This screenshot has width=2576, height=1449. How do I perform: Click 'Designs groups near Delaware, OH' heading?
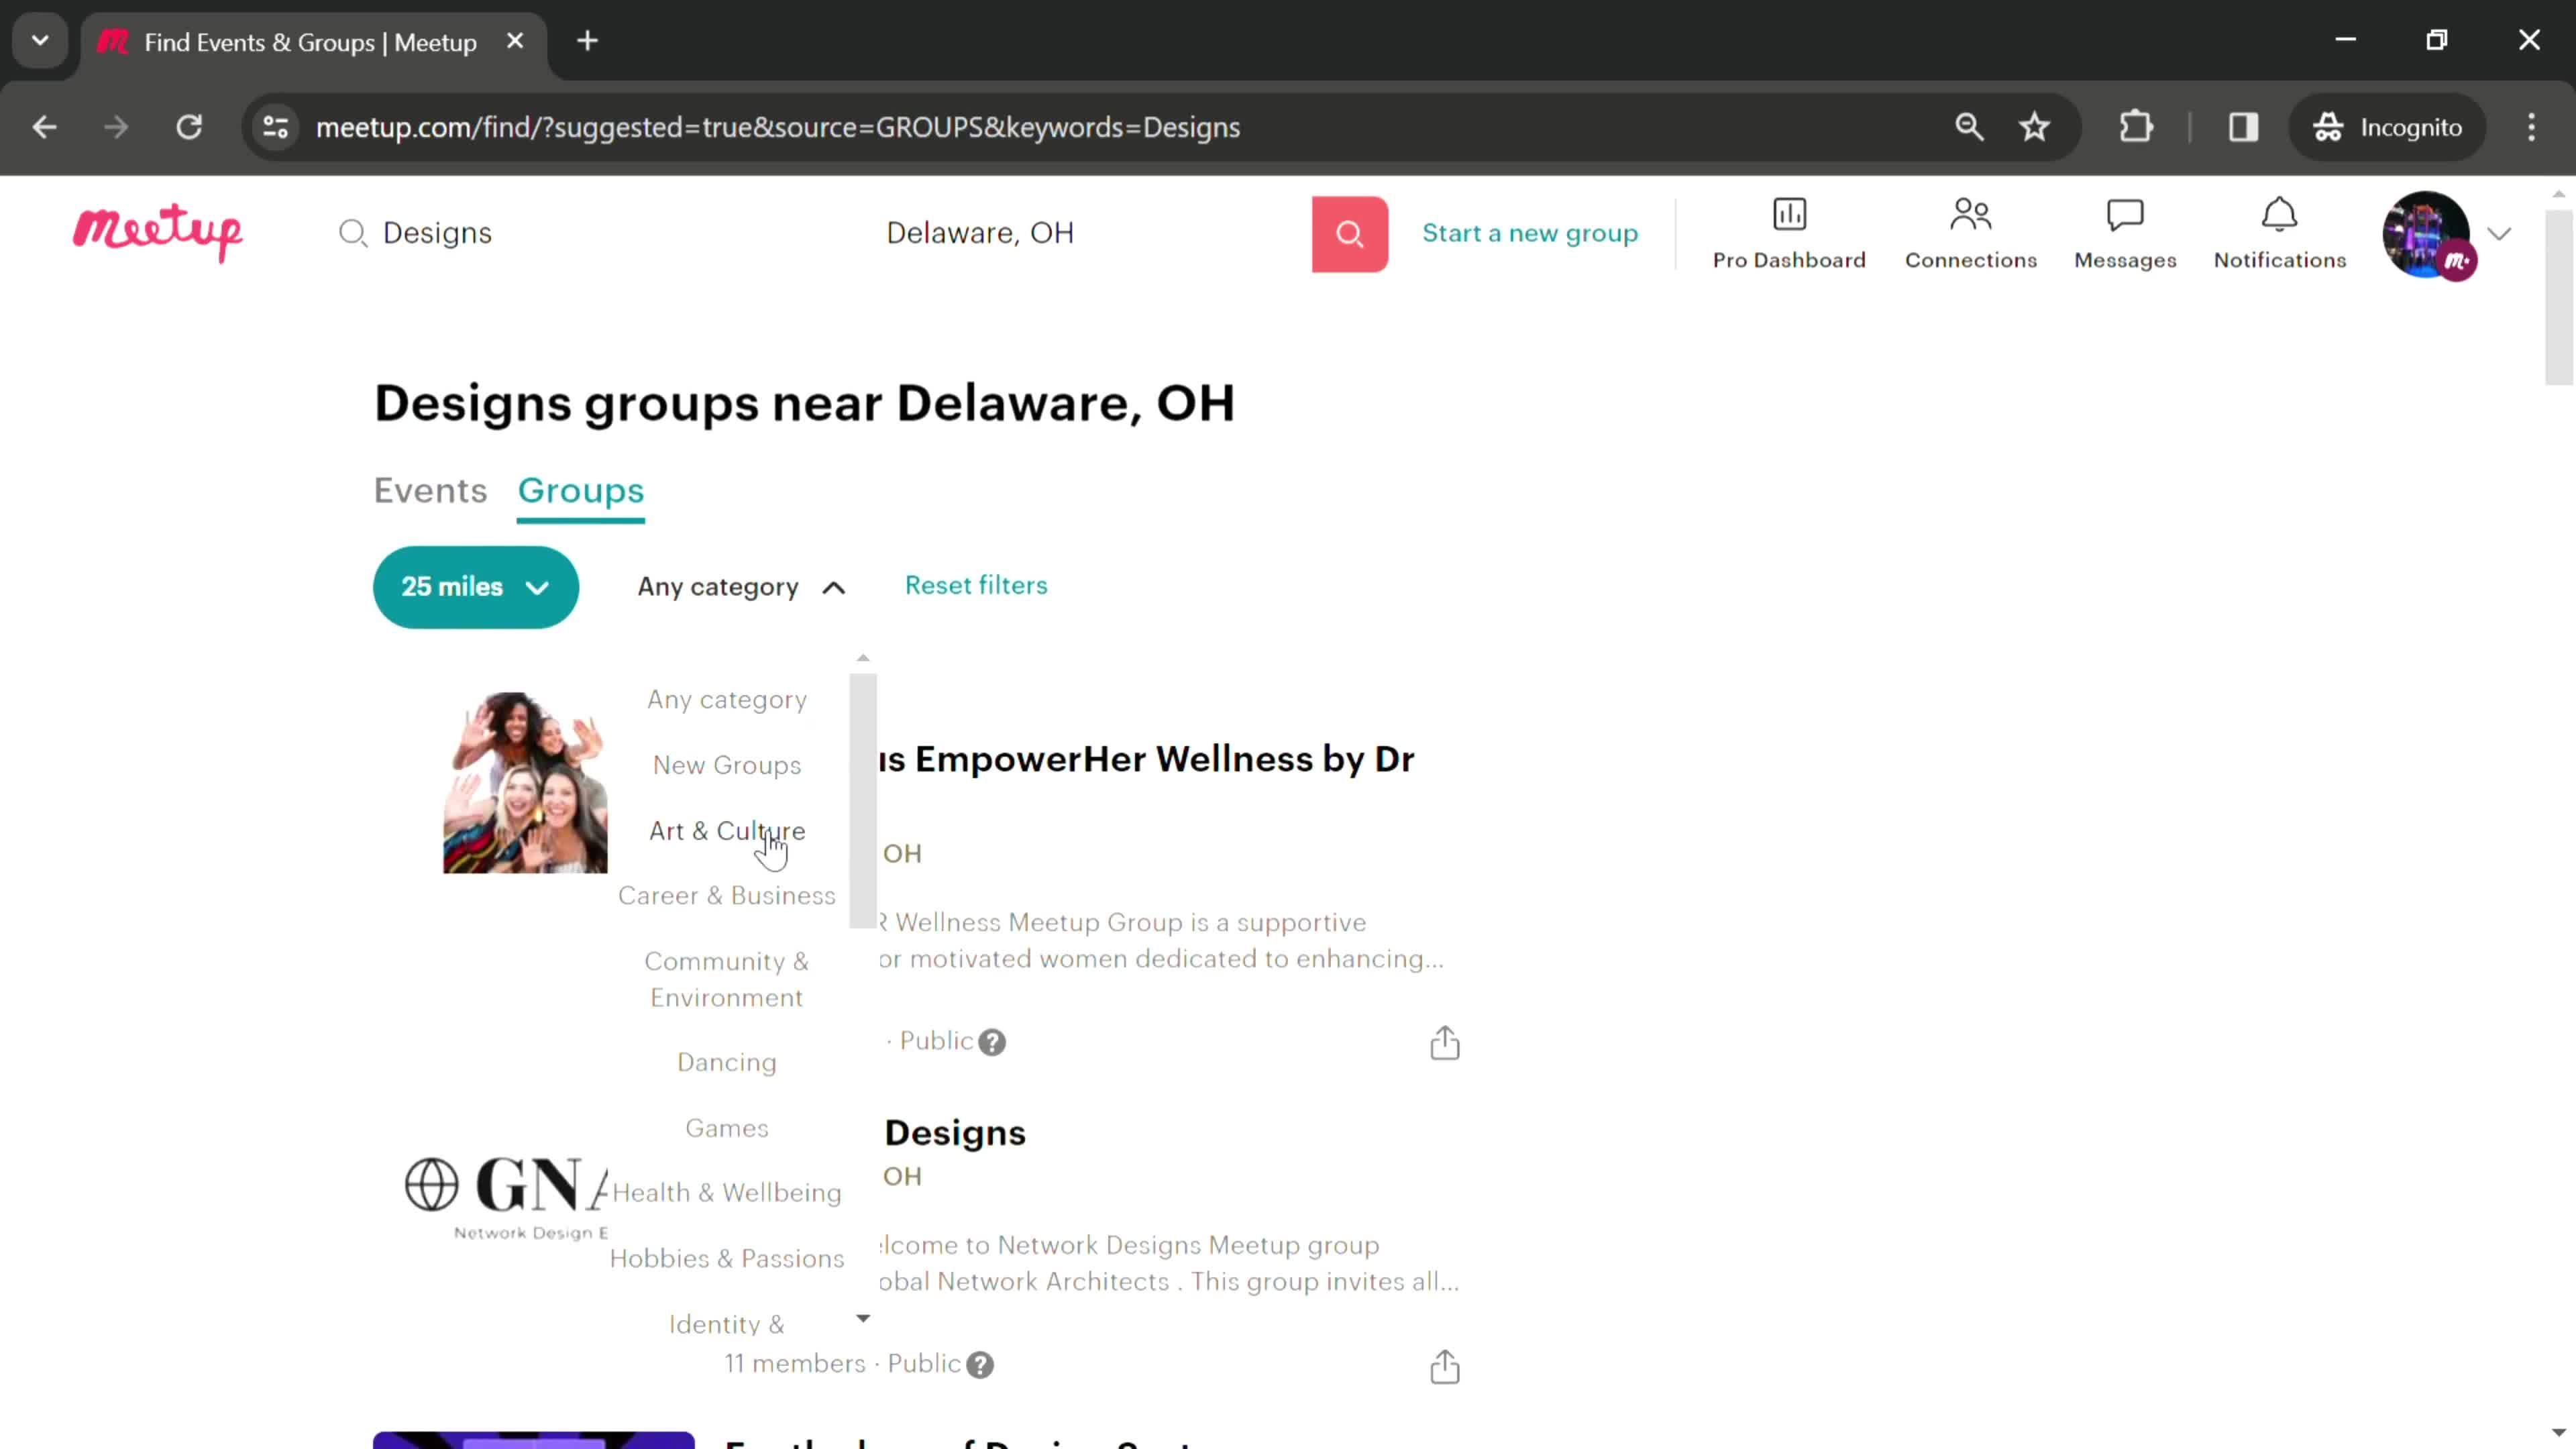pos(804,403)
